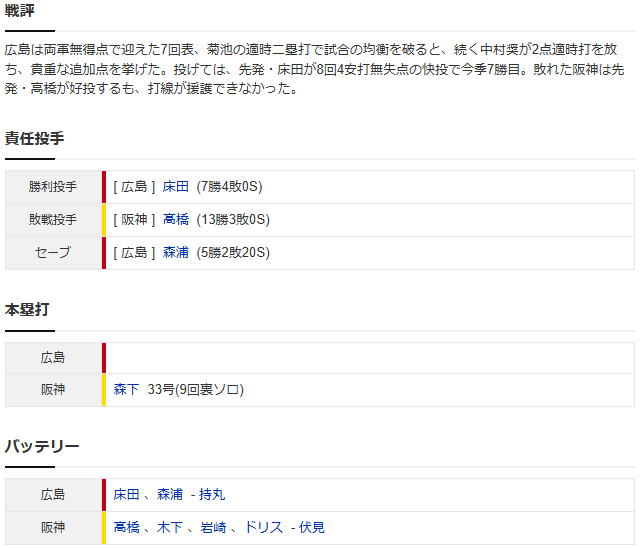
Task: Select the game summary paragraph text
Action: pos(314,69)
